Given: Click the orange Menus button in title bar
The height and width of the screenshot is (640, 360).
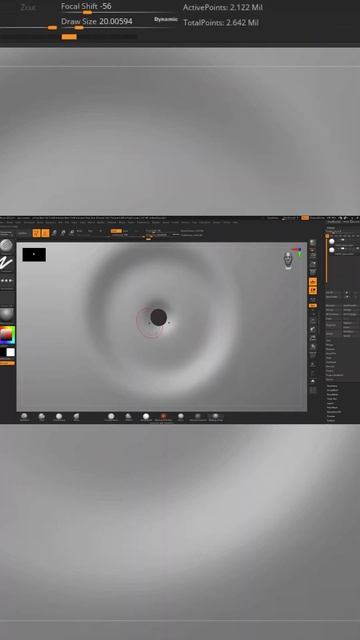Looking at the screenshot, I should 305,218.
